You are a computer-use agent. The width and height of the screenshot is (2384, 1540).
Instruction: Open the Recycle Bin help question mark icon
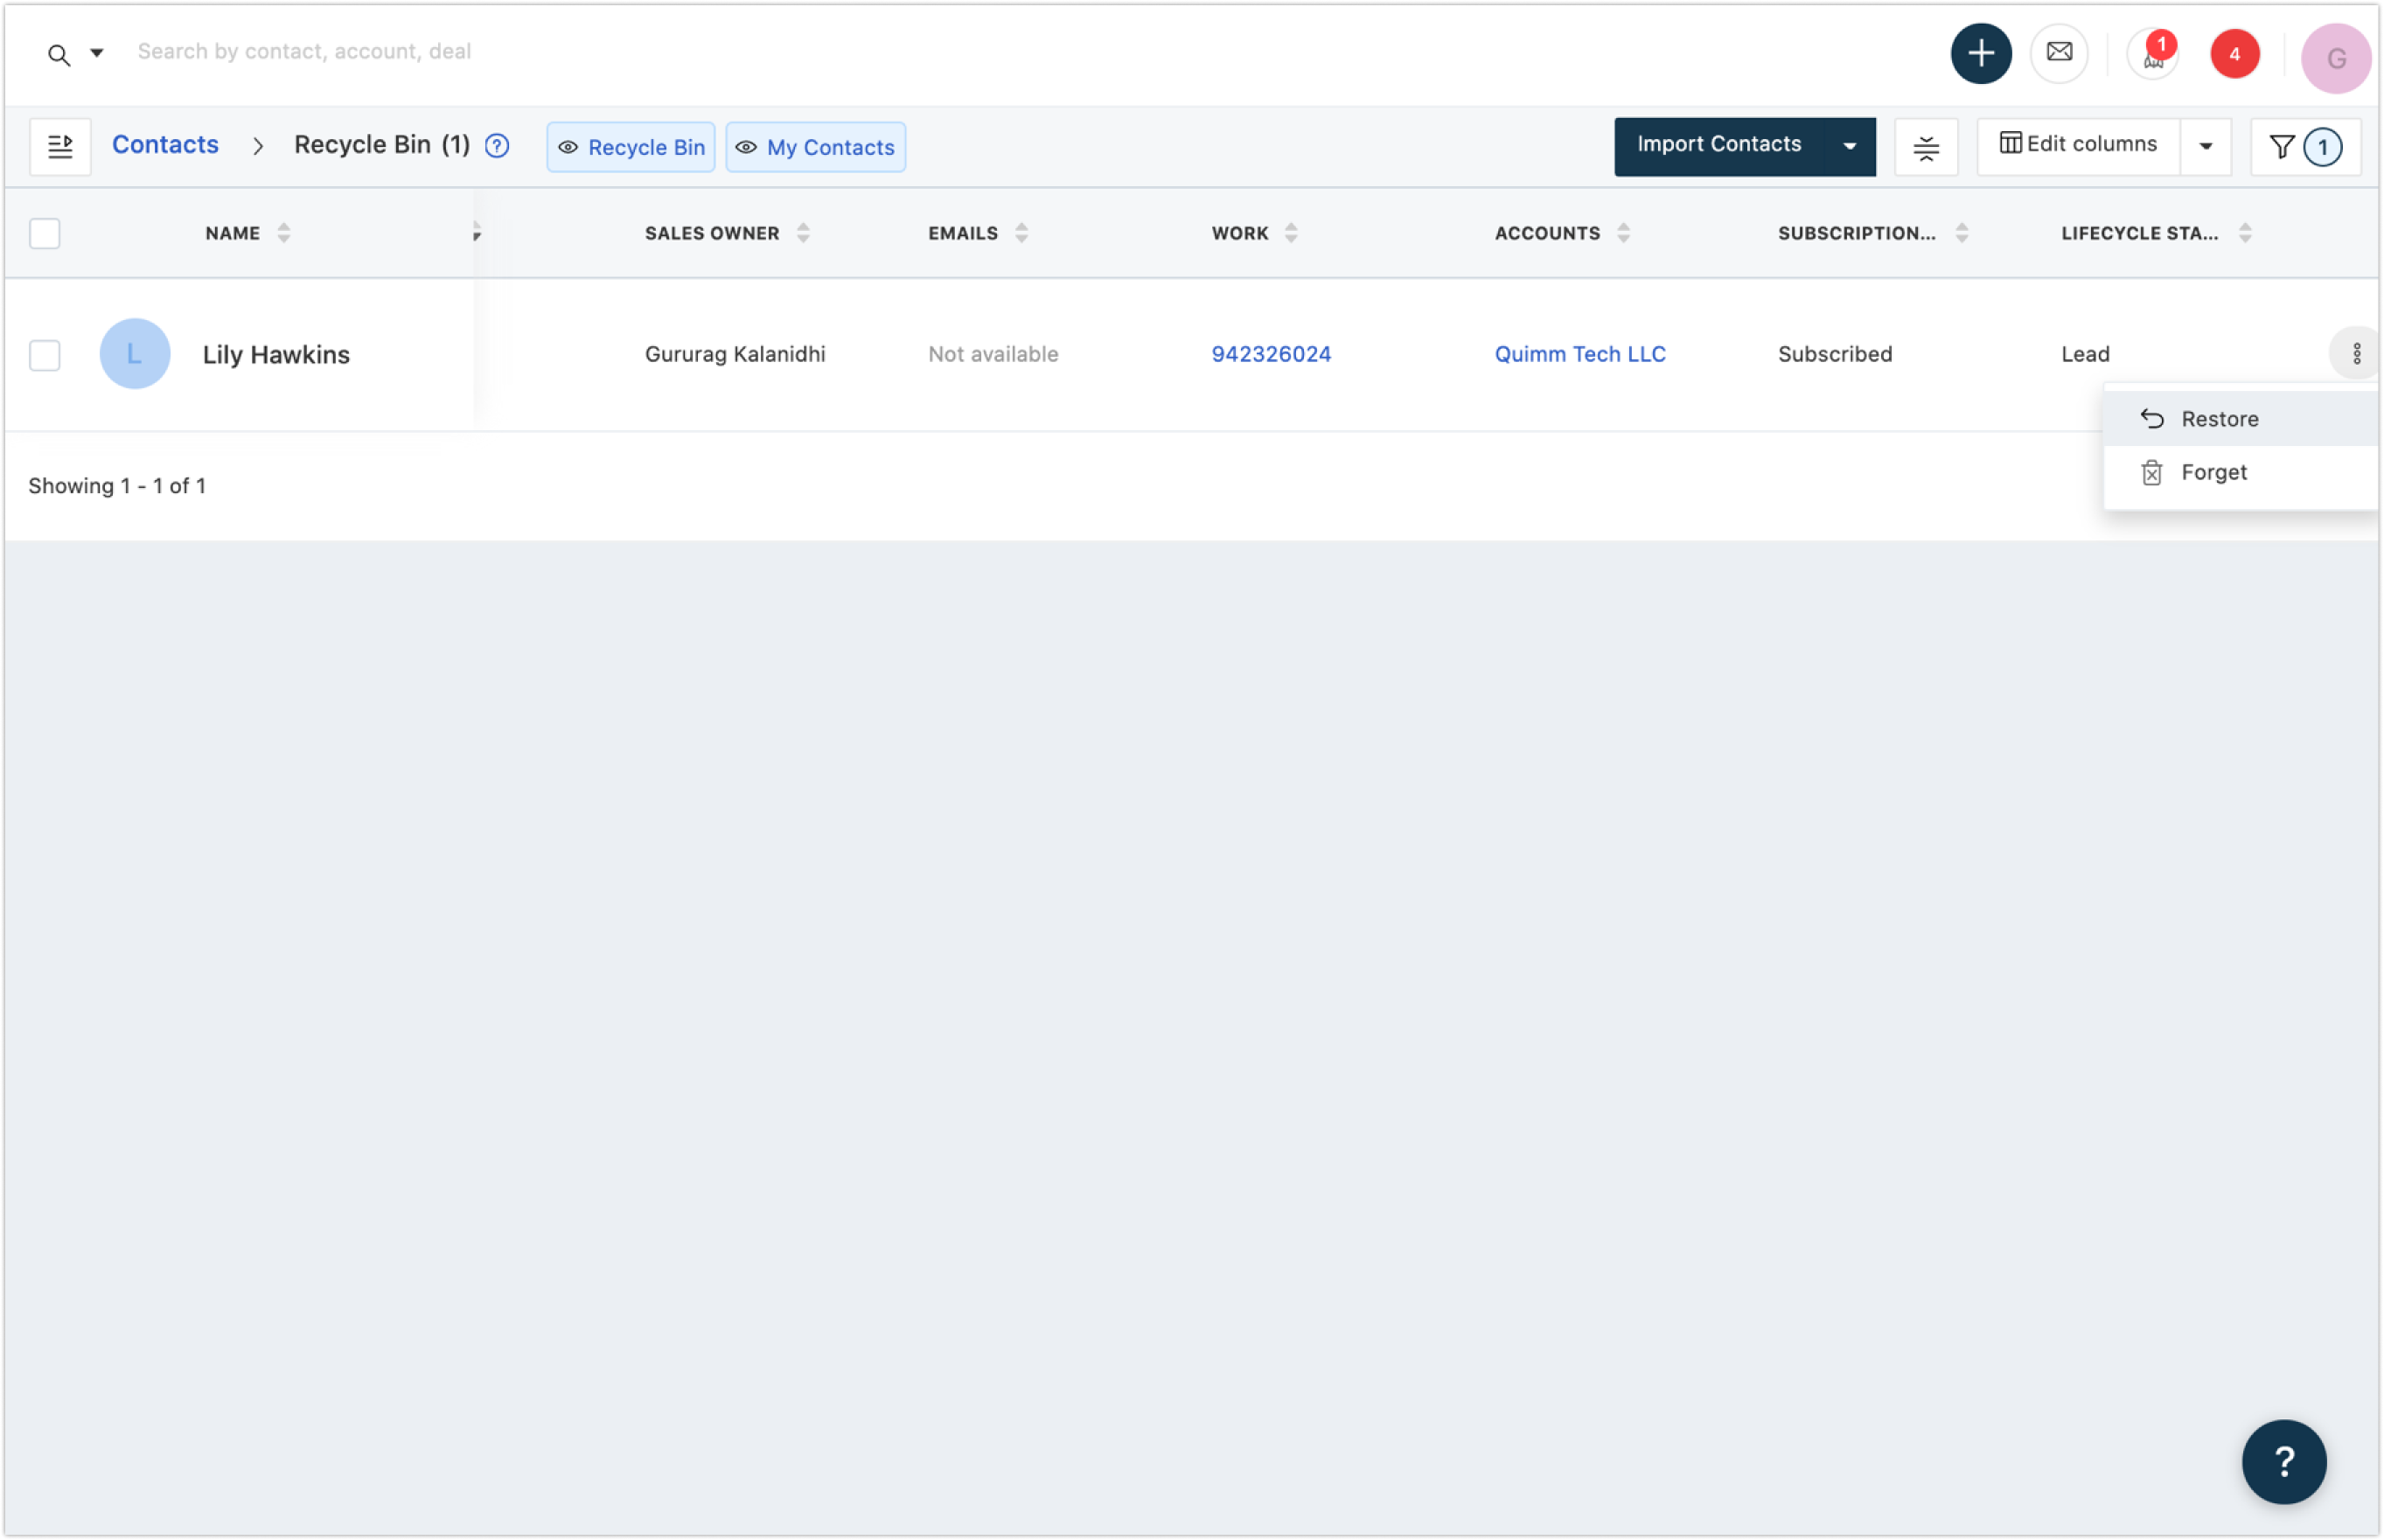pyautogui.click(x=496, y=146)
